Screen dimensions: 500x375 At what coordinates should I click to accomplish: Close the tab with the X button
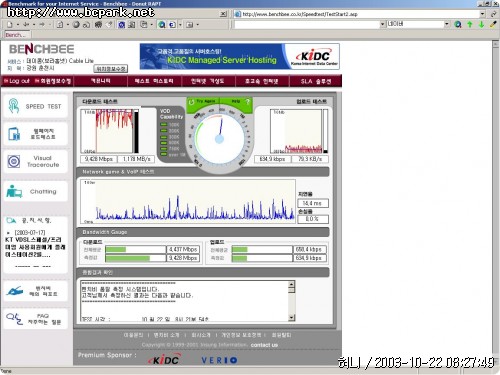223,14
